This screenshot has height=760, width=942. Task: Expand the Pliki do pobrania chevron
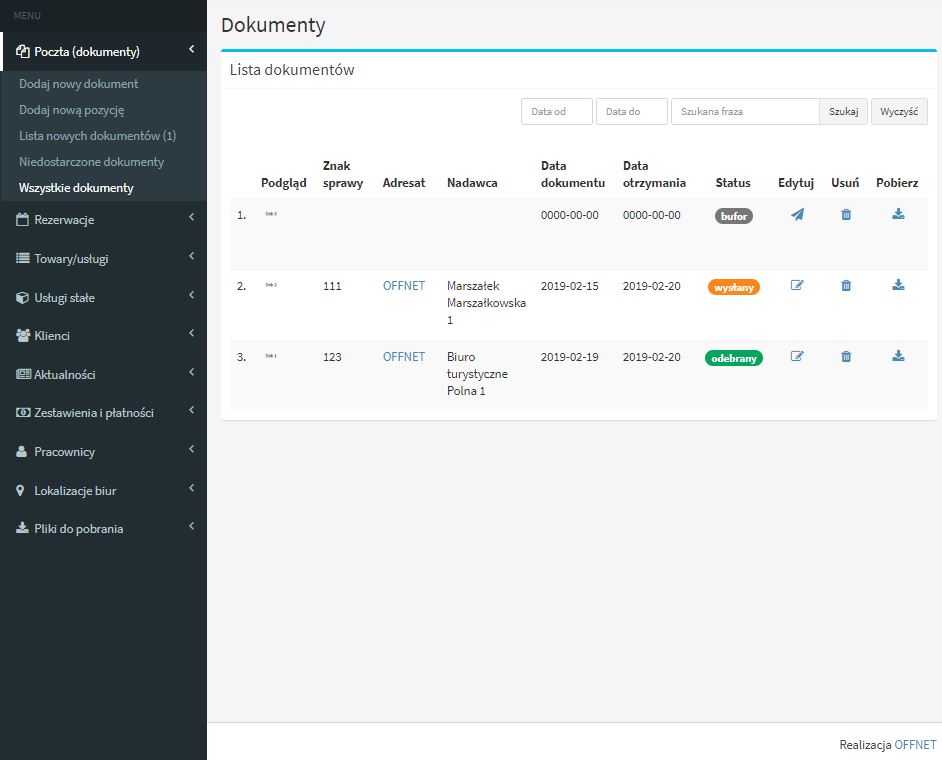tap(192, 526)
